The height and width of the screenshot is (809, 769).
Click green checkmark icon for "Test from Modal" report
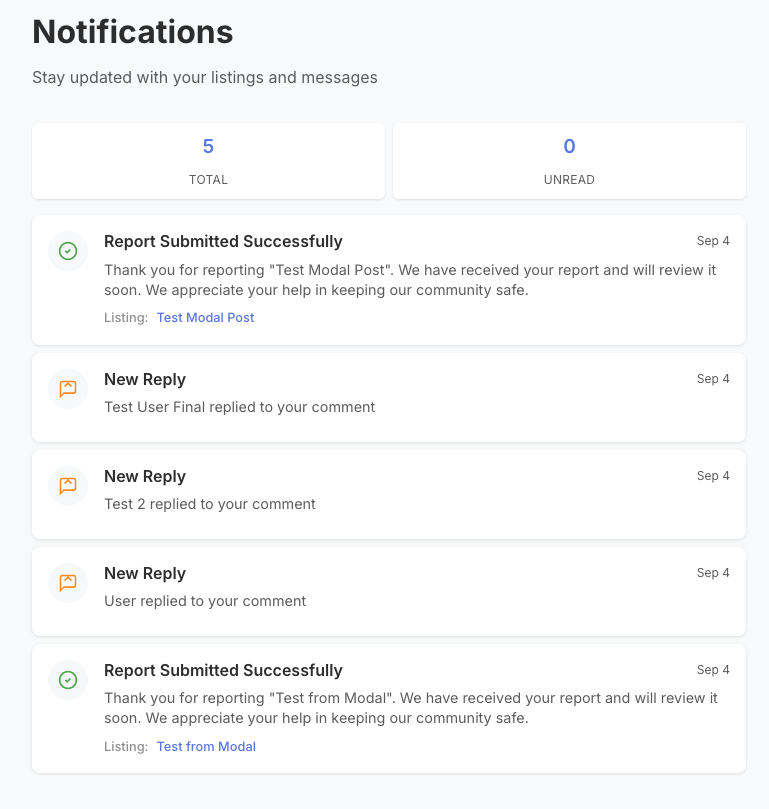click(68, 680)
